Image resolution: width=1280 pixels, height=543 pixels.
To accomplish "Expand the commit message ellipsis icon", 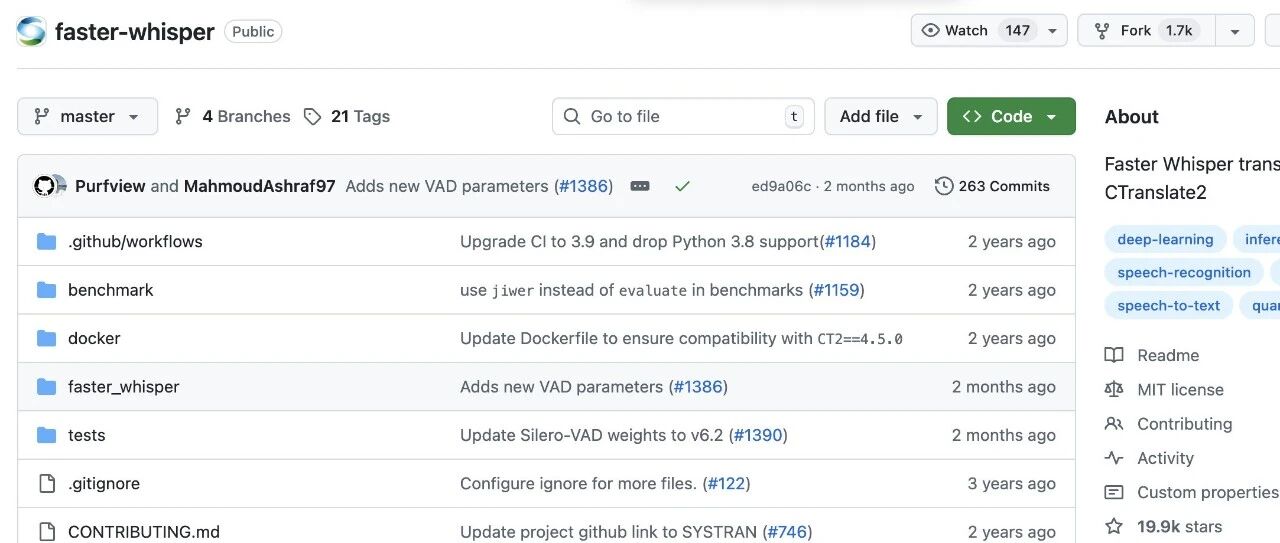I will (640, 186).
